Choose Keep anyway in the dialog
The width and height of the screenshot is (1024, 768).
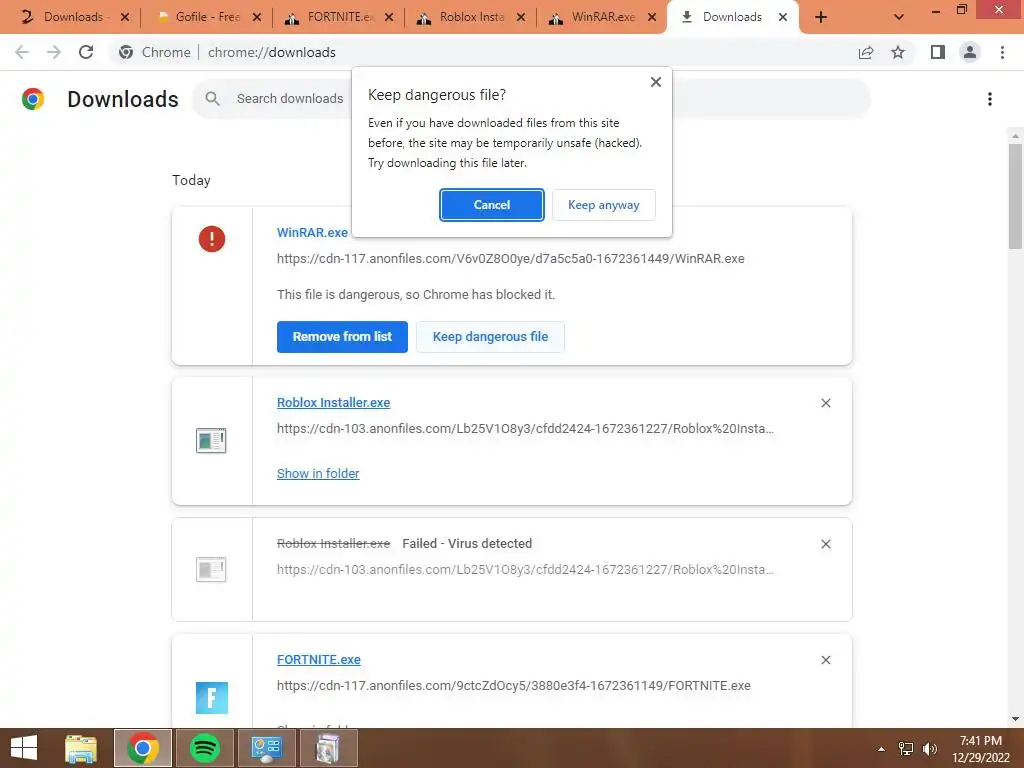coord(603,205)
